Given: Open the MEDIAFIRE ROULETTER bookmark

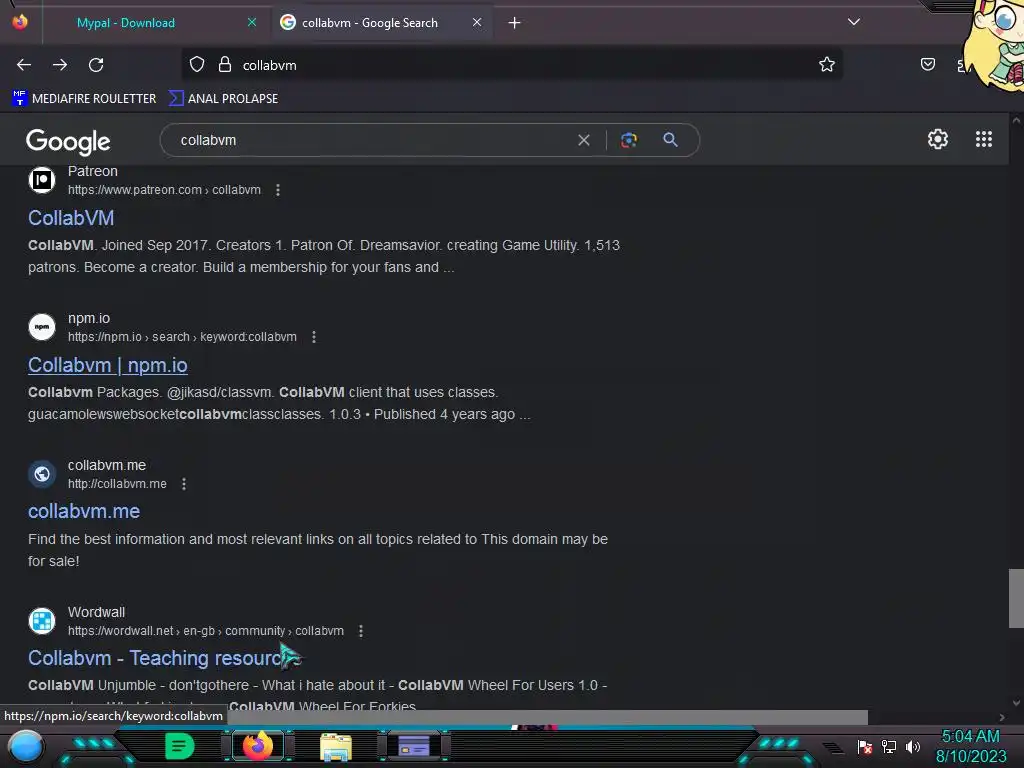Looking at the screenshot, I should [84, 99].
